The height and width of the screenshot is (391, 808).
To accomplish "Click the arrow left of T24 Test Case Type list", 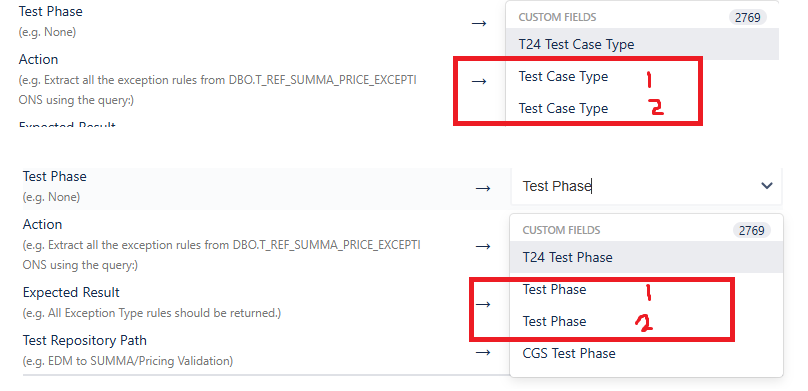I will point(479,23).
